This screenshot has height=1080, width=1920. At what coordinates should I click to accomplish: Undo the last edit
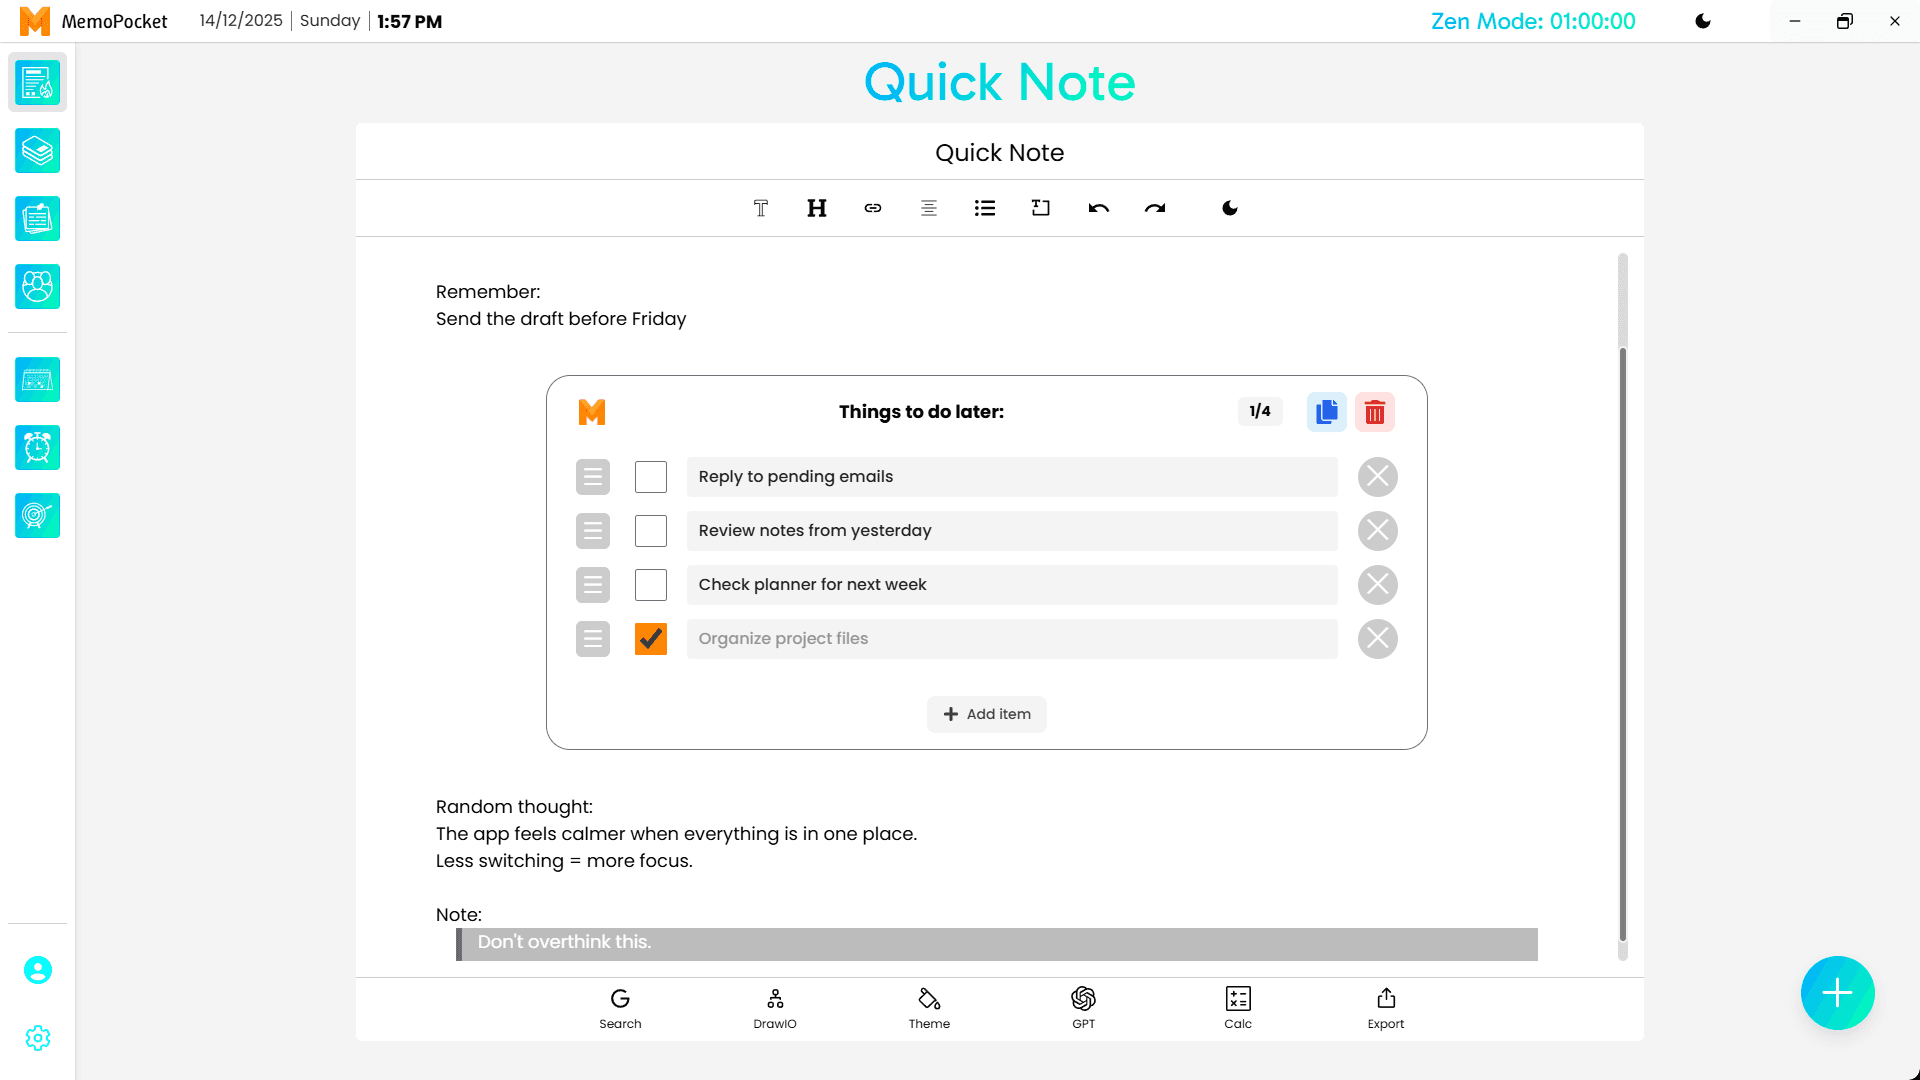[1099, 208]
